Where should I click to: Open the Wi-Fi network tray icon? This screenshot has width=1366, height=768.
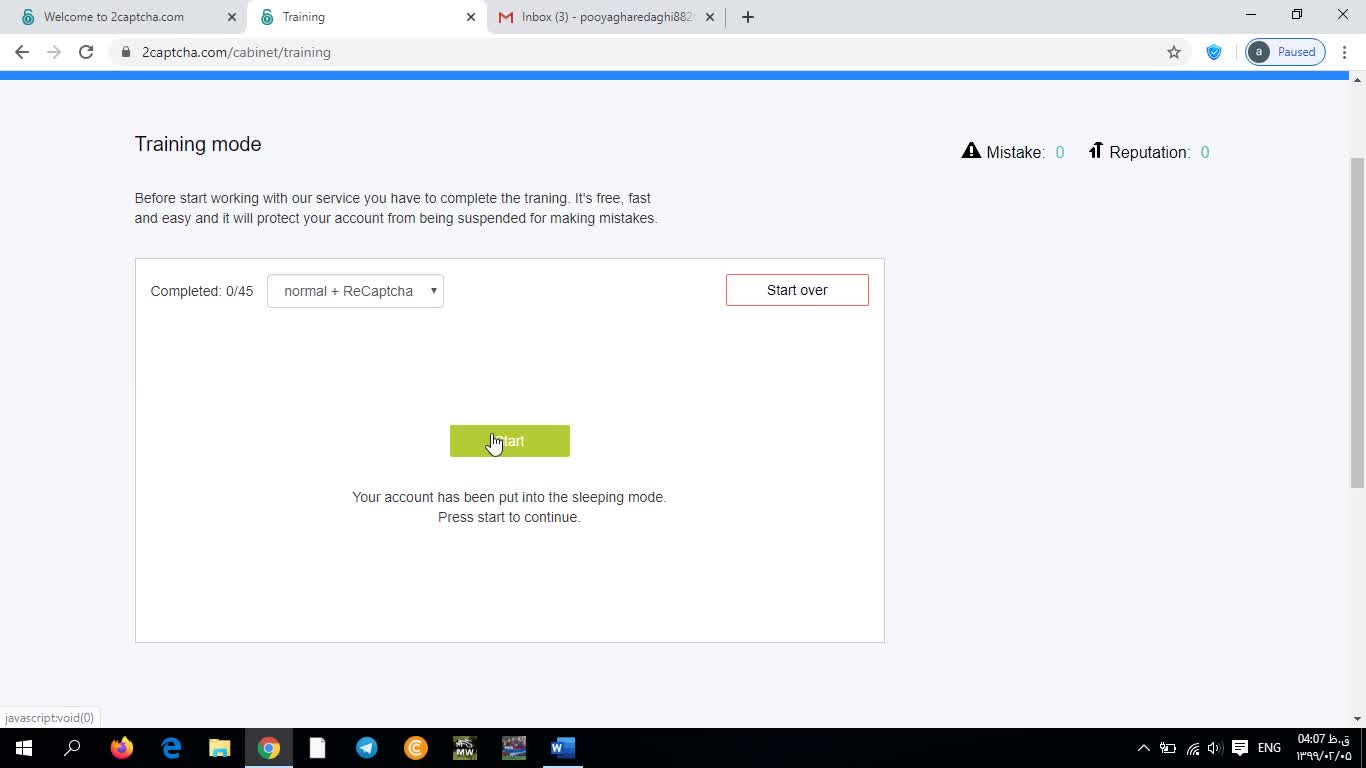(x=1193, y=748)
